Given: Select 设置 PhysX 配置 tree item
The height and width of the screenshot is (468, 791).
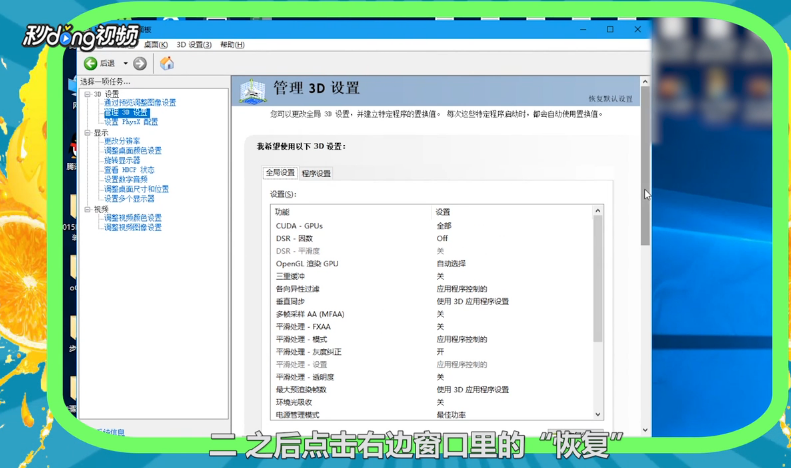Looking at the screenshot, I should pos(131,122).
